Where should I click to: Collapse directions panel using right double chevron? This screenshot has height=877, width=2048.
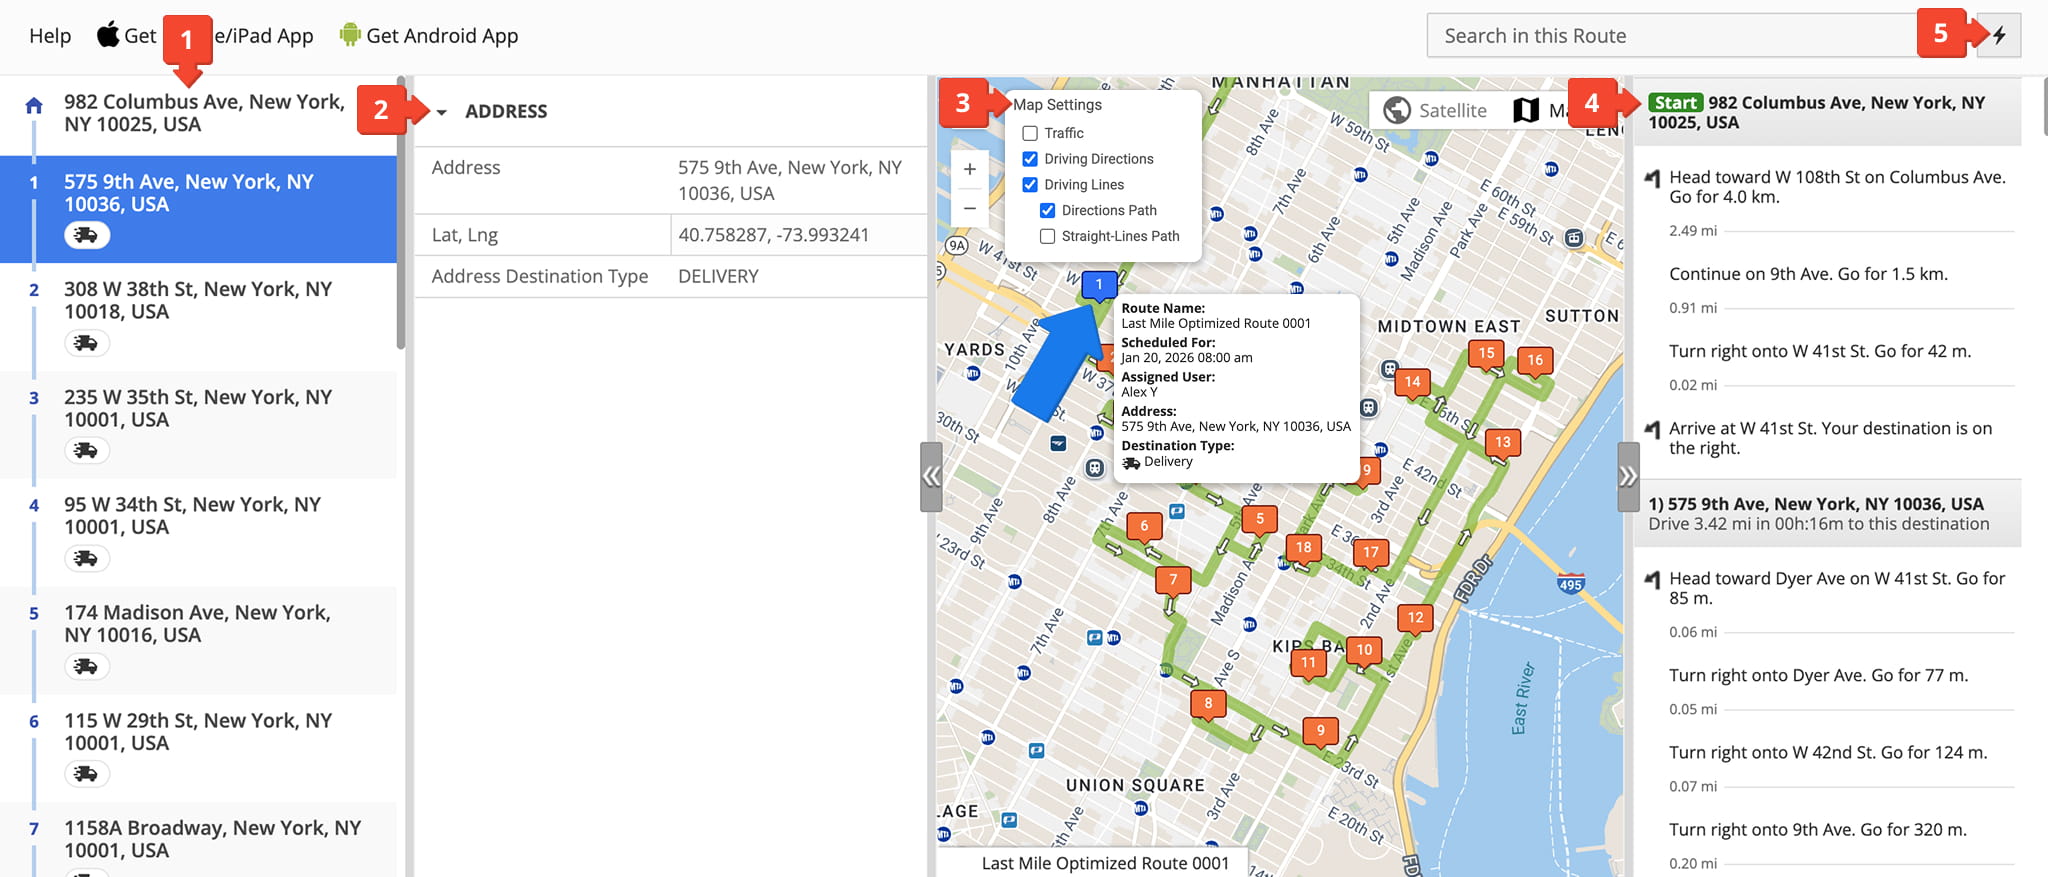pos(1627,476)
